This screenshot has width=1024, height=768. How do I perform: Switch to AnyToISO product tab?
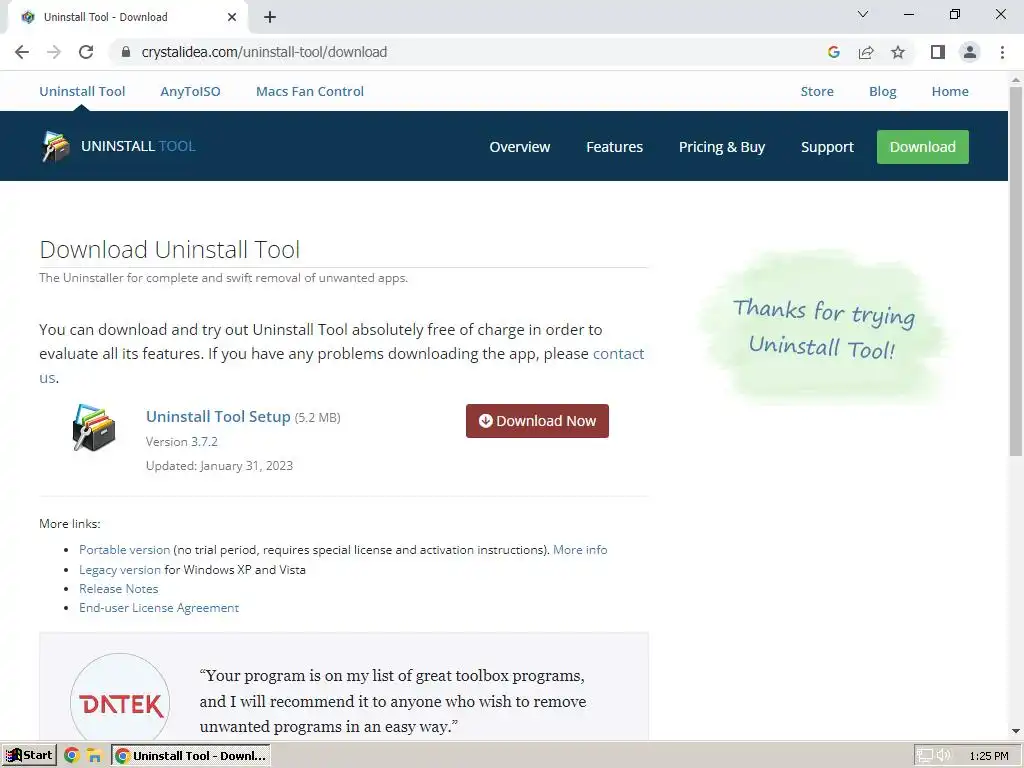[191, 91]
